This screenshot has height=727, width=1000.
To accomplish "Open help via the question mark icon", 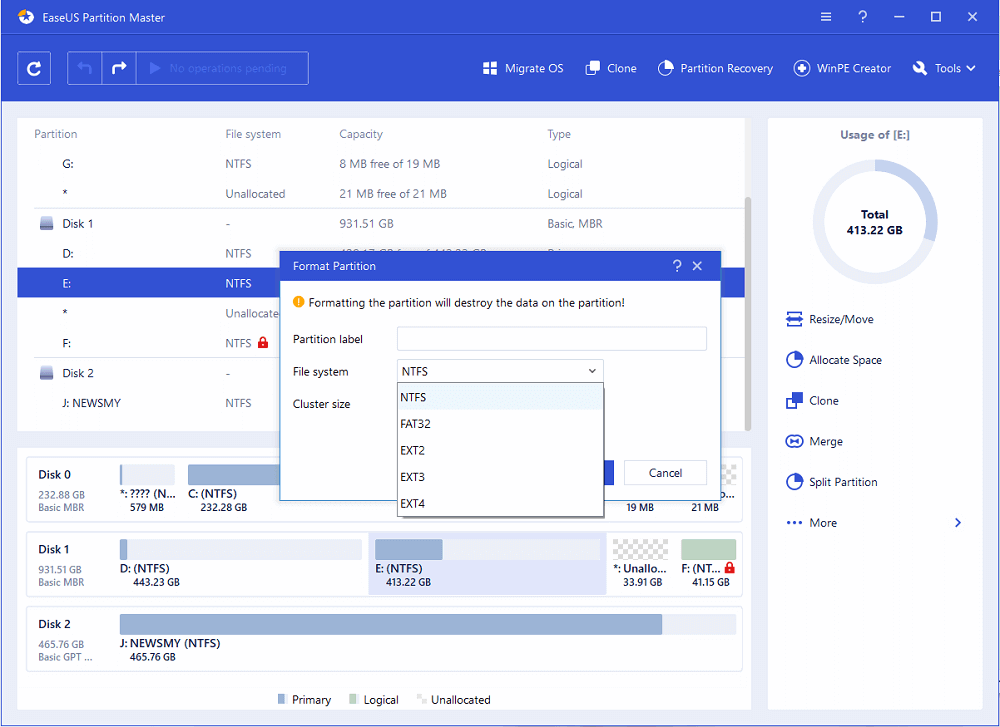I will point(862,17).
